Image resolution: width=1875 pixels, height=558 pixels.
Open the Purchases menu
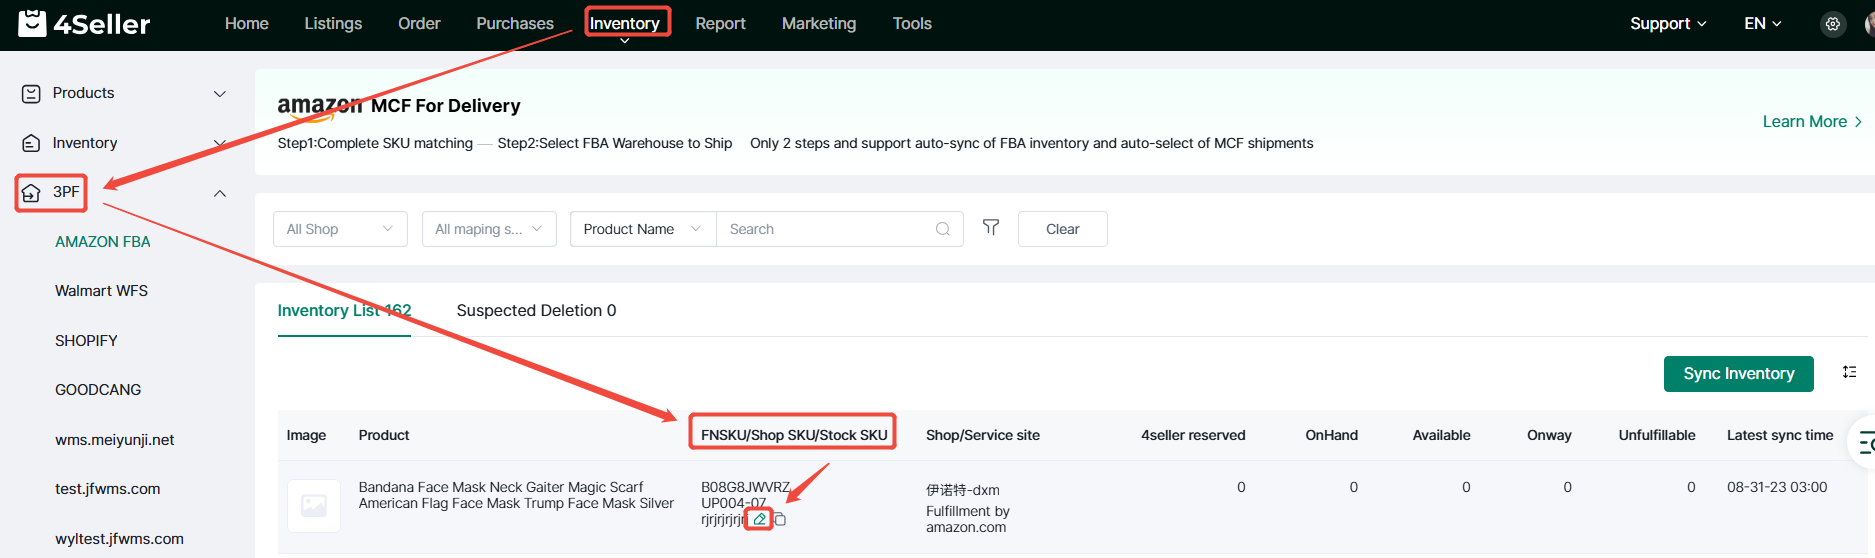(515, 23)
